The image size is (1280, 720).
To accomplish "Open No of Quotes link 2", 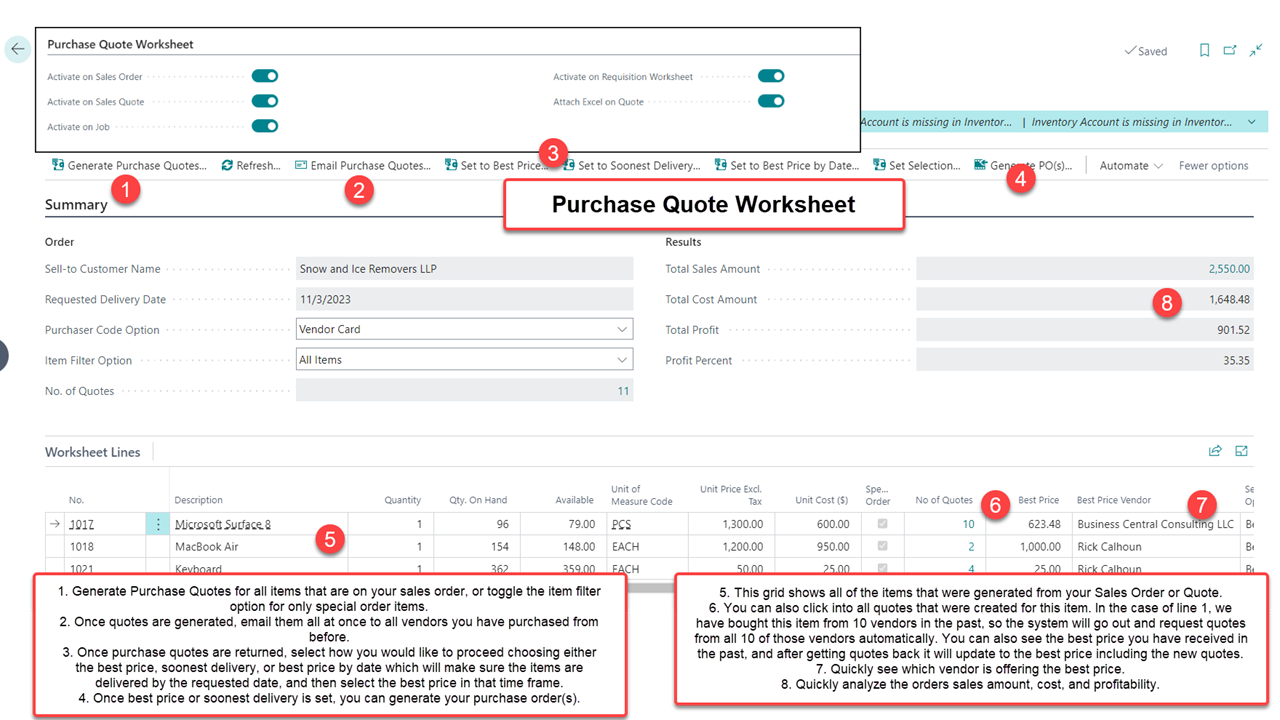I will pyautogui.click(x=971, y=547).
